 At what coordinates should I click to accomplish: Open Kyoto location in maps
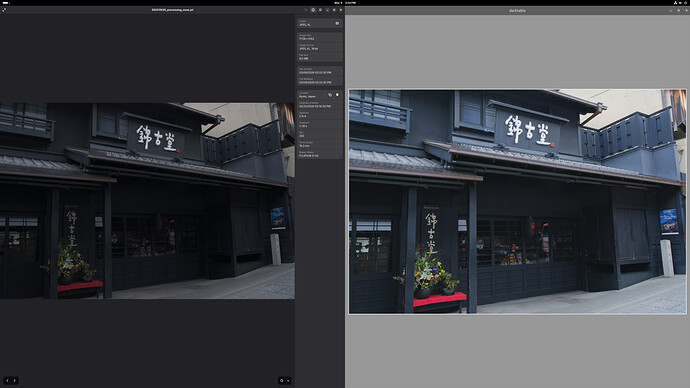338,95
